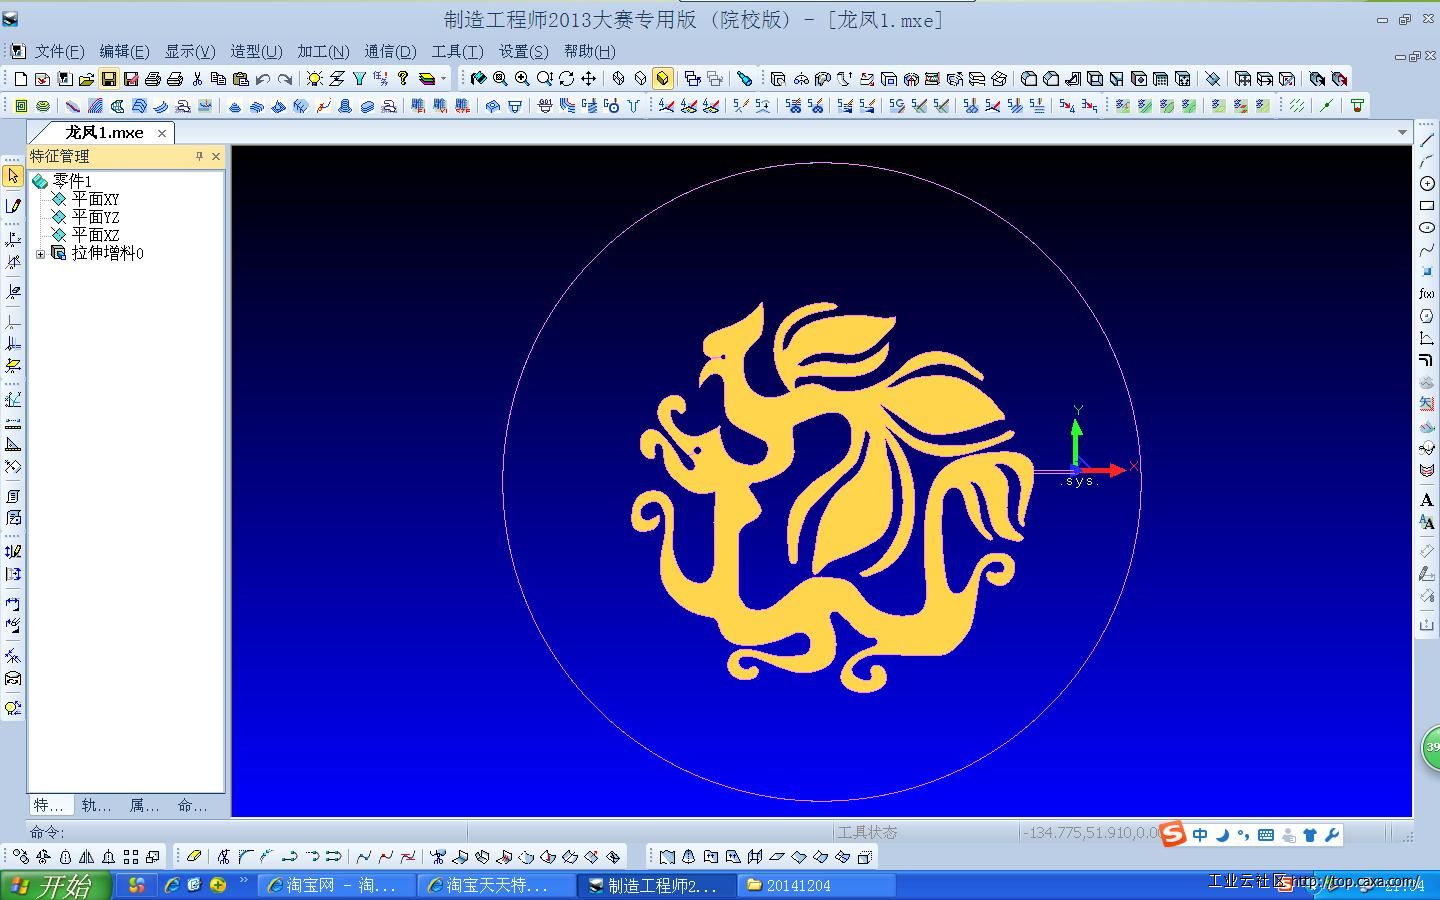Click the array grid icon in bottom toolbar
Screen dimensions: 1440x900
pyautogui.click(x=131, y=856)
